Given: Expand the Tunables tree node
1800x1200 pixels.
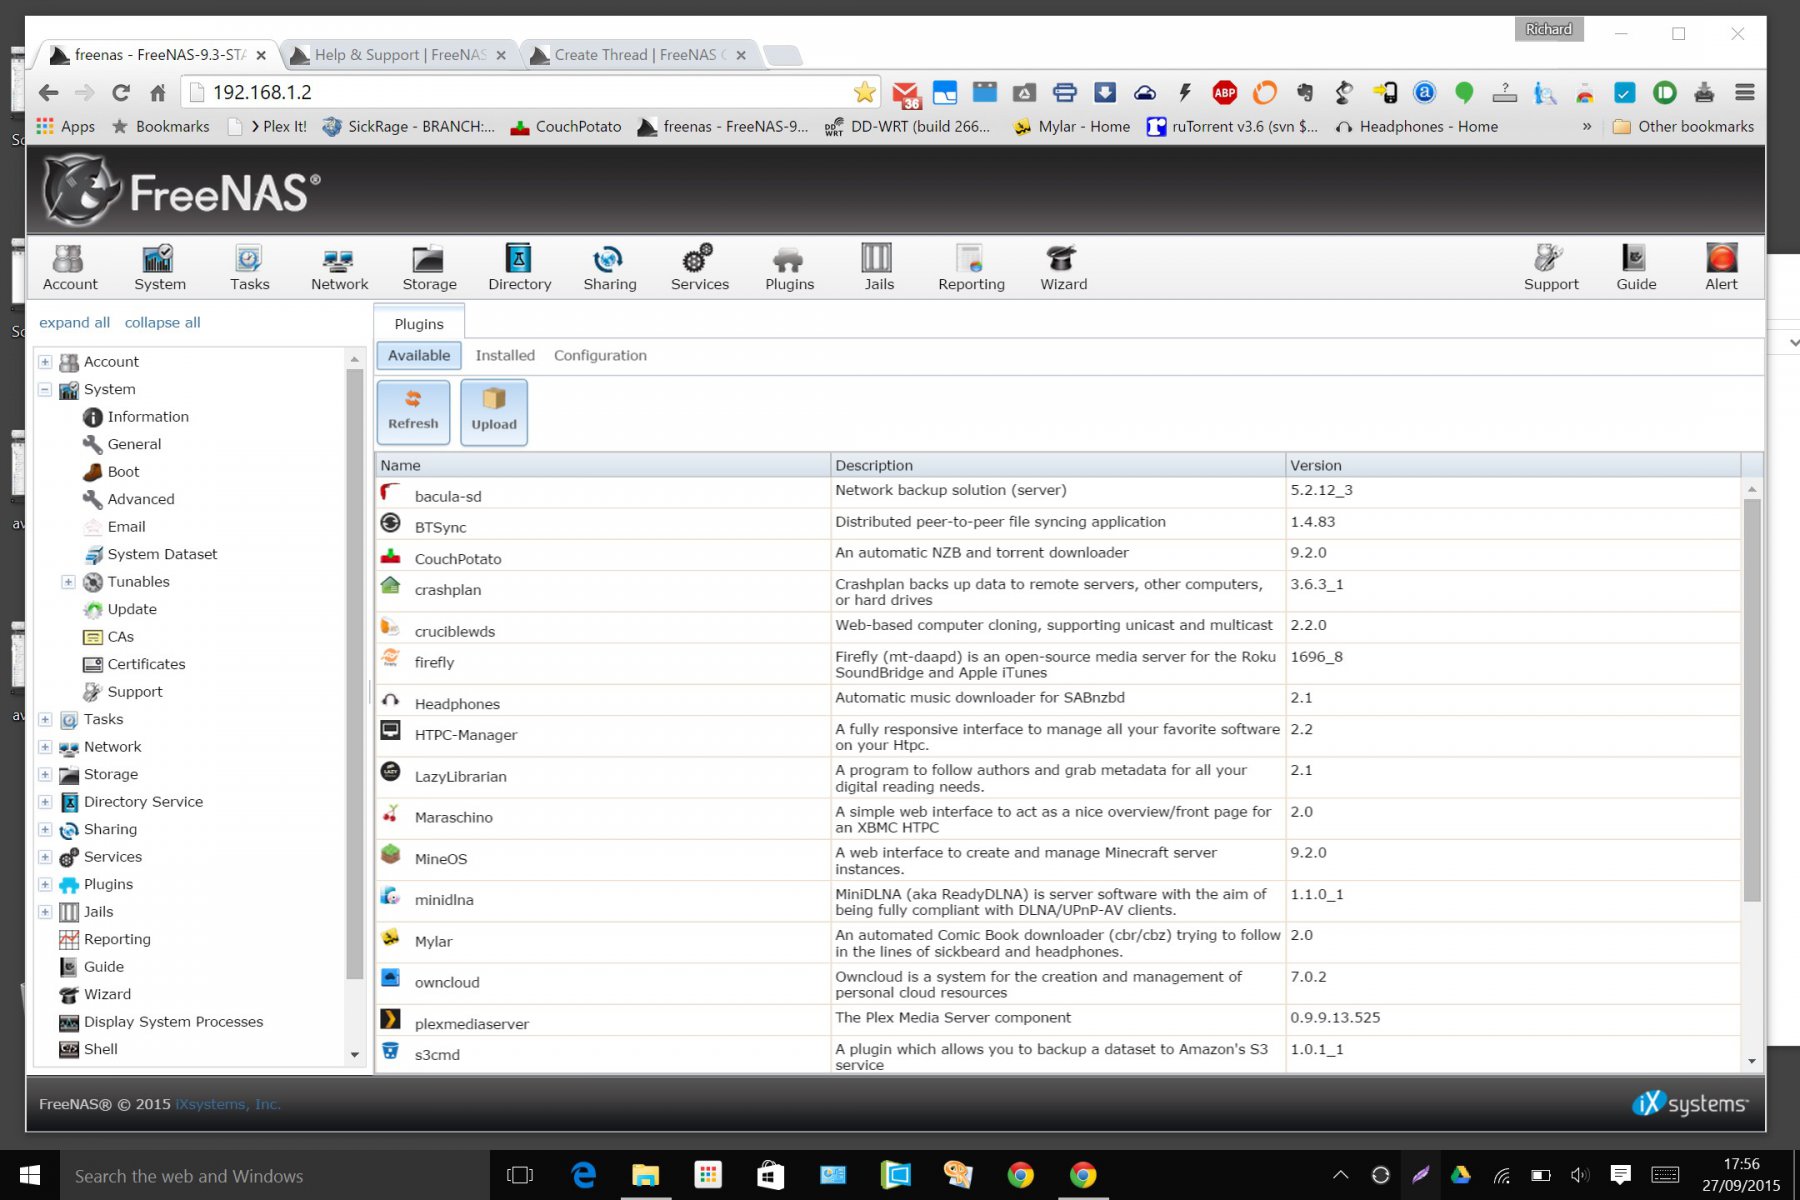Looking at the screenshot, I should click(69, 582).
